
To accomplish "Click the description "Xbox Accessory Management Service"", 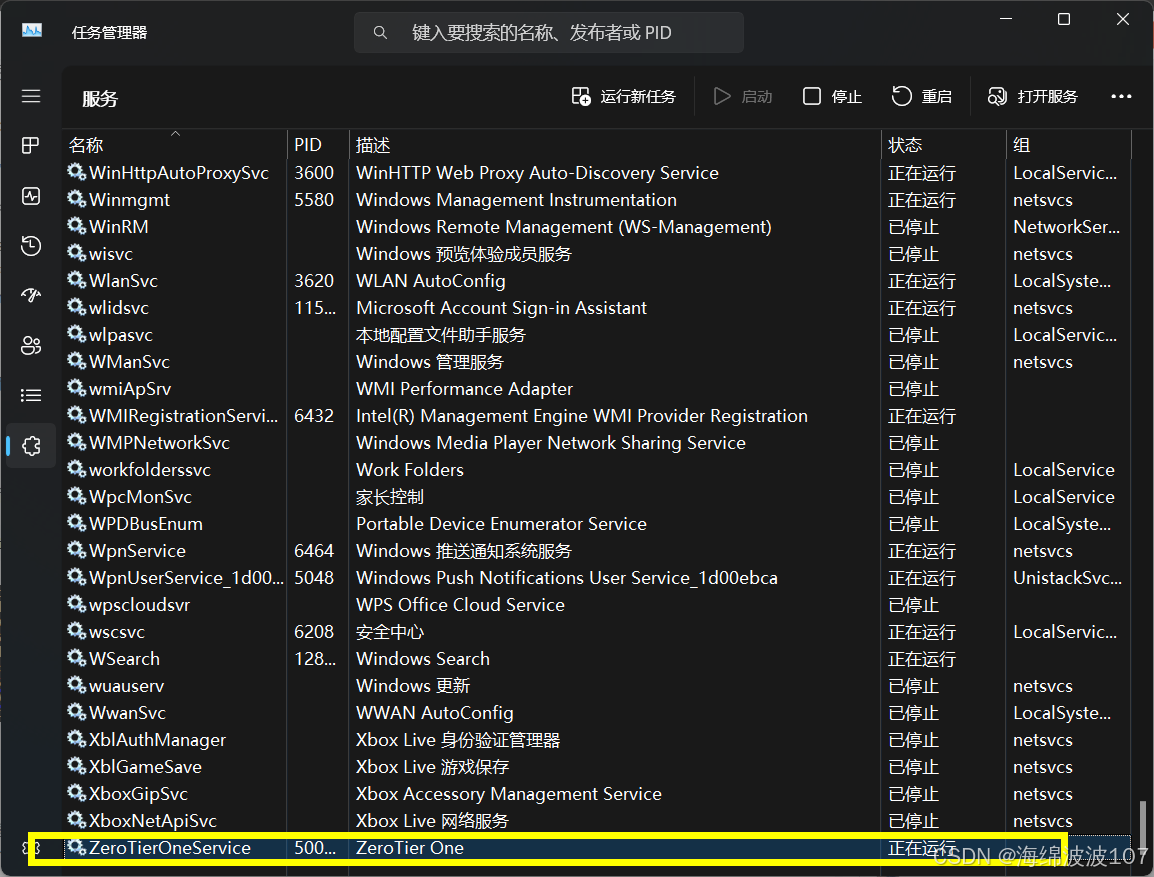I will tap(509, 793).
